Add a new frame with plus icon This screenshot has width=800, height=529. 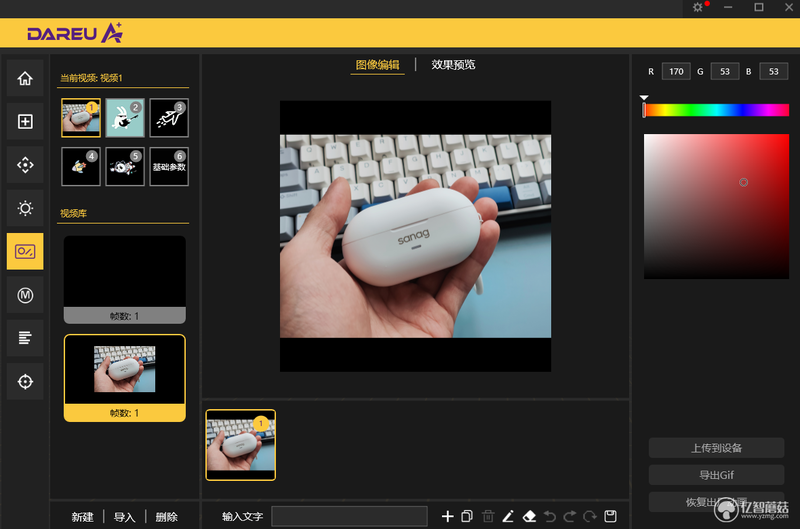pos(447,516)
